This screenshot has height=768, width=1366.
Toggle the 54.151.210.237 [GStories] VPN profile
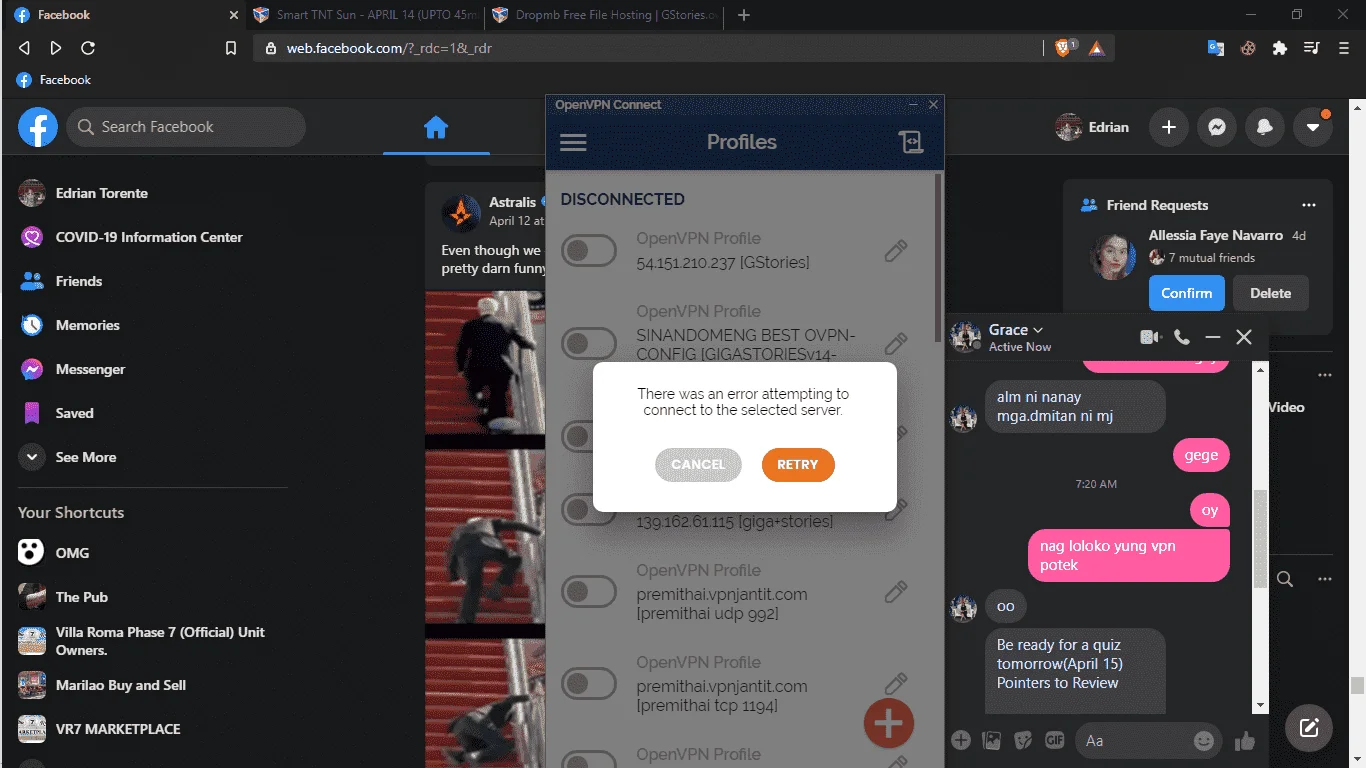point(588,251)
